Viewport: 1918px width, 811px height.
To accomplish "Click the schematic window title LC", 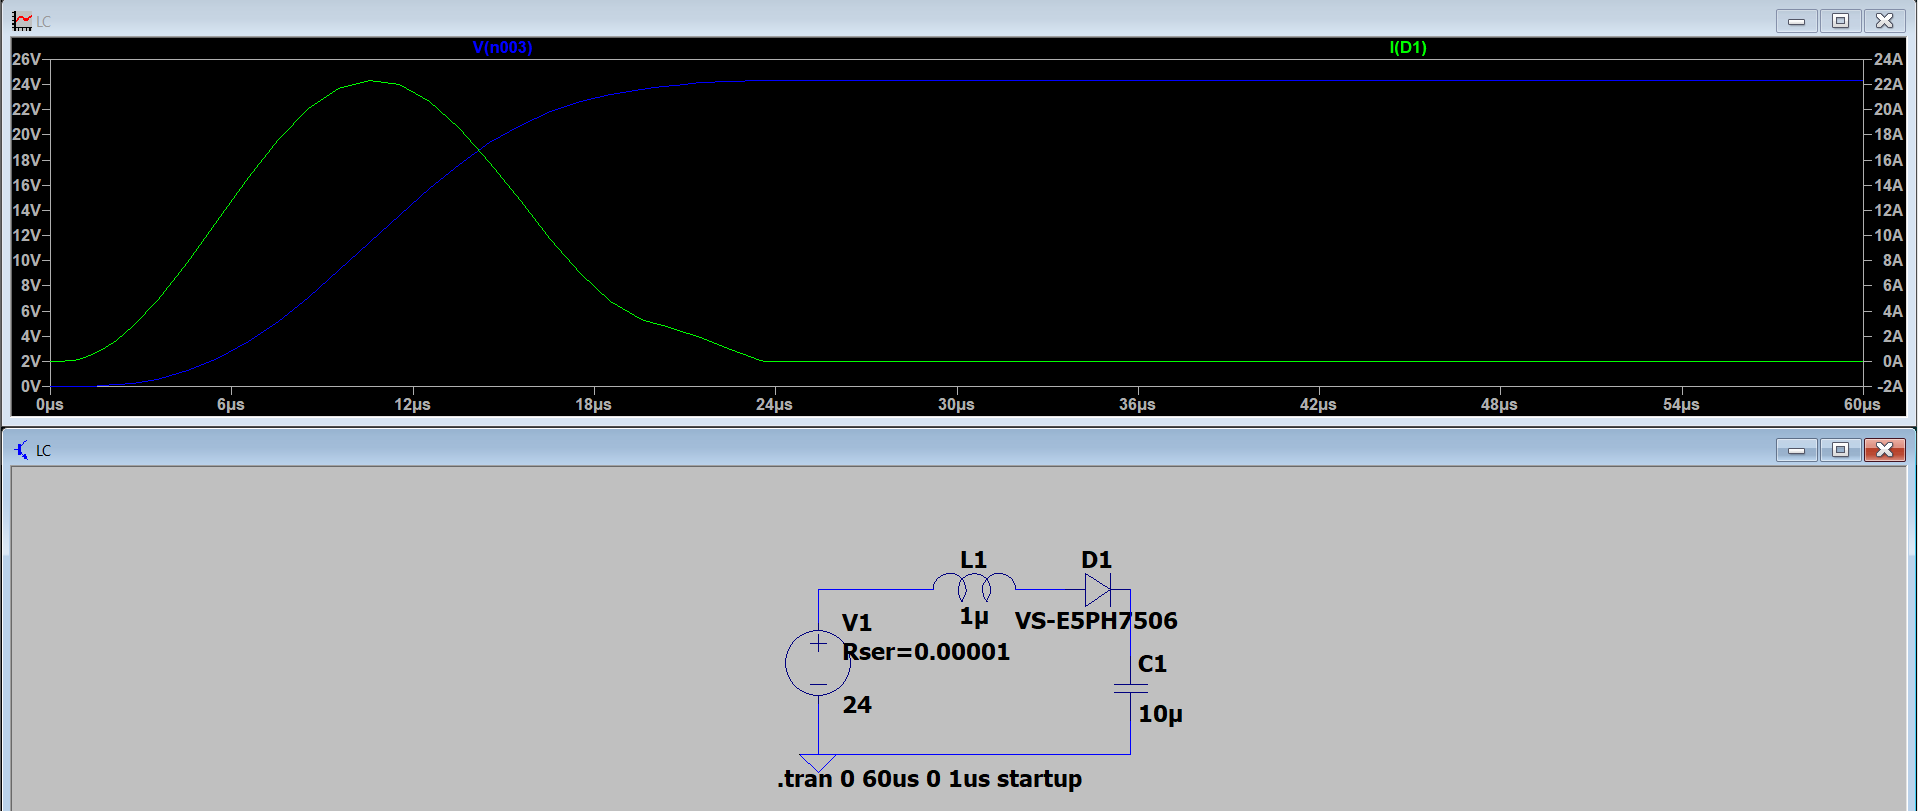I will 43,451.
